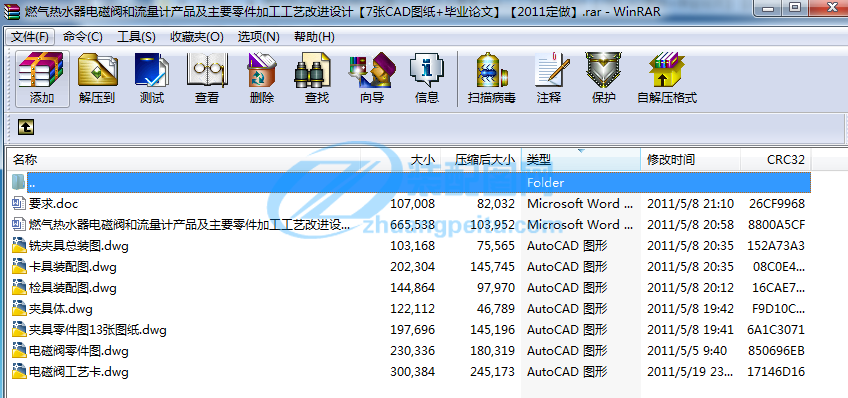Image resolution: width=848 pixels, height=398 pixels.
Task: Select the 夹具零件图13张图纸.dwg file
Action: (97, 329)
